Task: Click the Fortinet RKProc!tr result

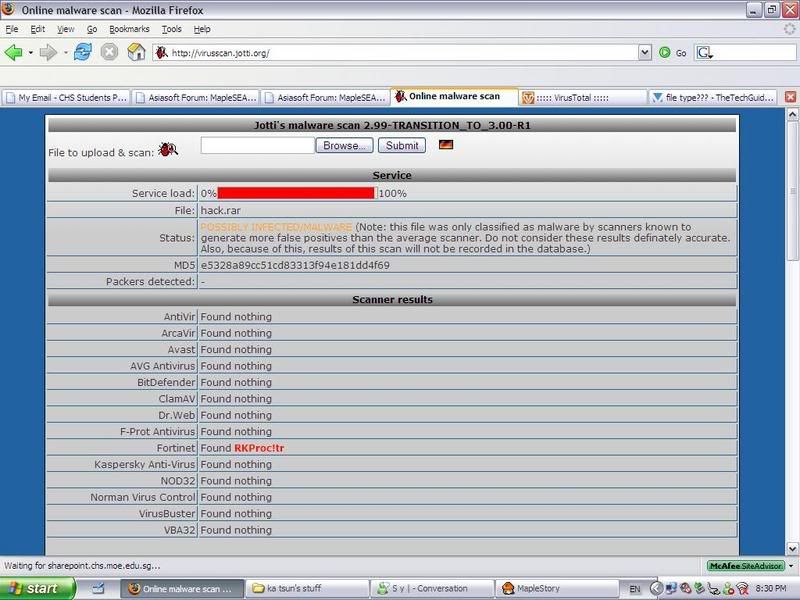Action: (259, 448)
